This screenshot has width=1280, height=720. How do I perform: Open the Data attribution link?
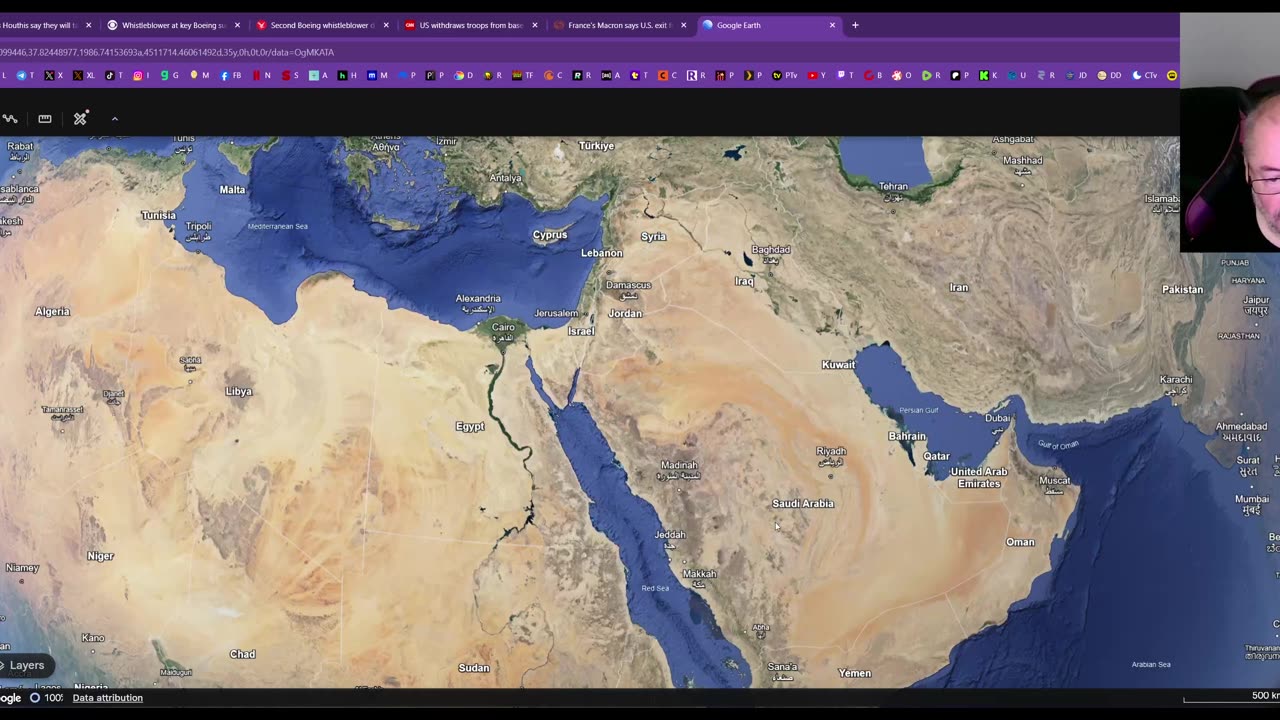pos(107,698)
